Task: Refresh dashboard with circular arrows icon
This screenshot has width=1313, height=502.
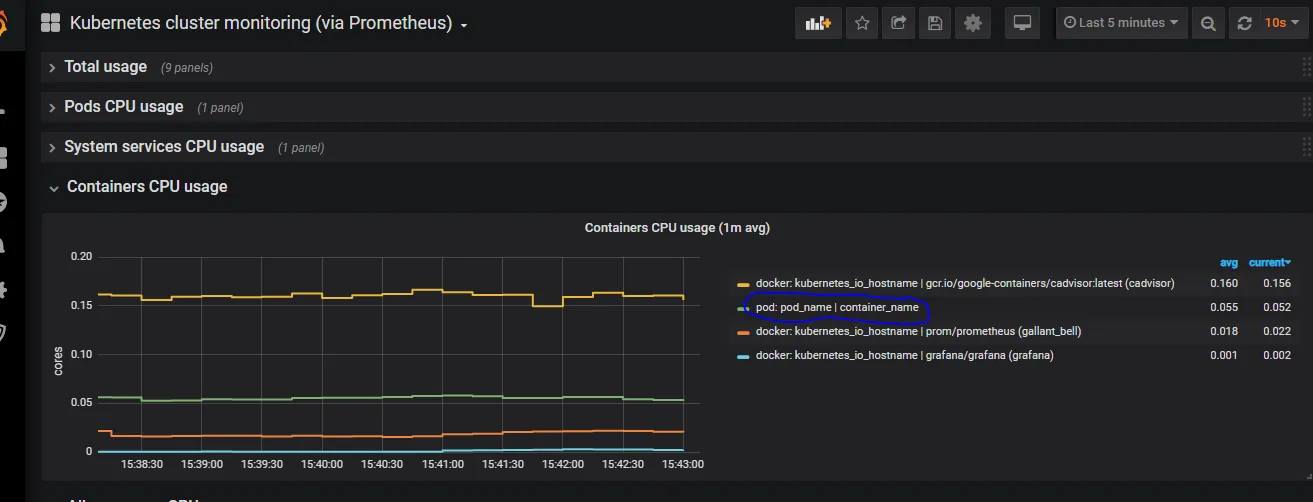Action: coord(1244,23)
